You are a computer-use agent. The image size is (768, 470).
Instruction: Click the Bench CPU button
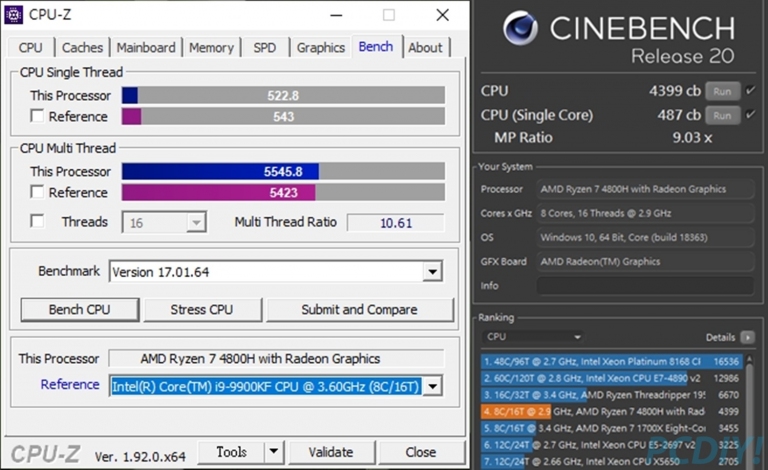tap(79, 310)
